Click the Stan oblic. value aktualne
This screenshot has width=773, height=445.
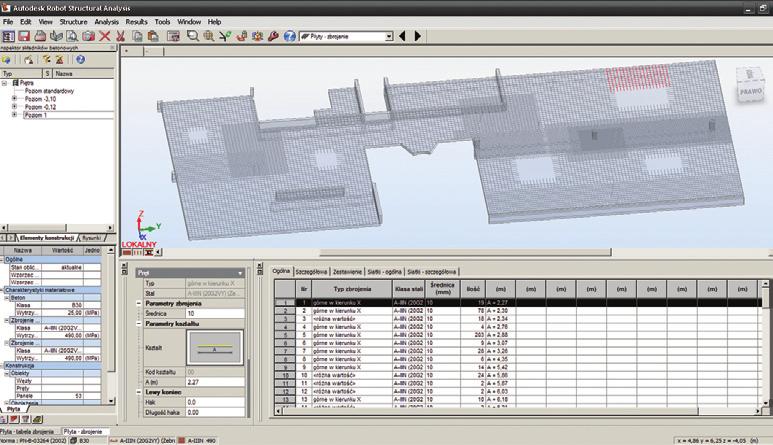63,268
